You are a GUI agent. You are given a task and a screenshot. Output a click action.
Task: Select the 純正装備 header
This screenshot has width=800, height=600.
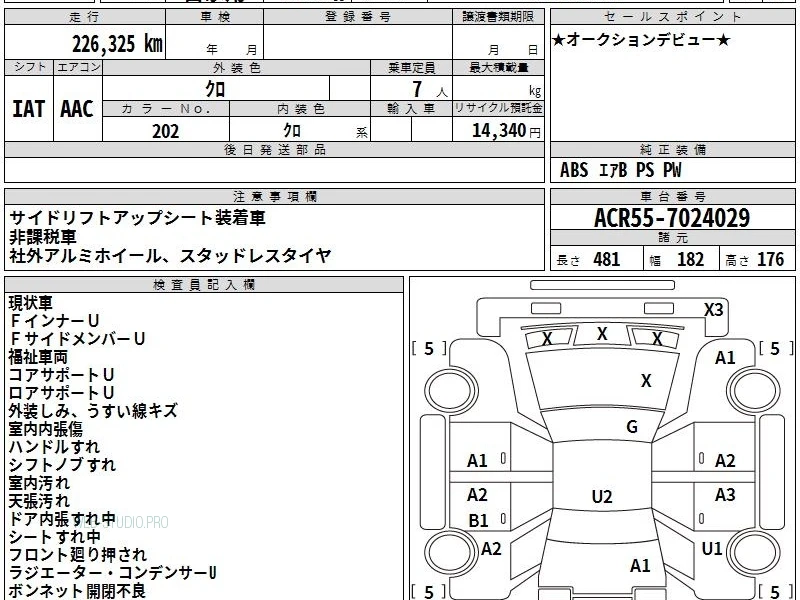click(672, 149)
